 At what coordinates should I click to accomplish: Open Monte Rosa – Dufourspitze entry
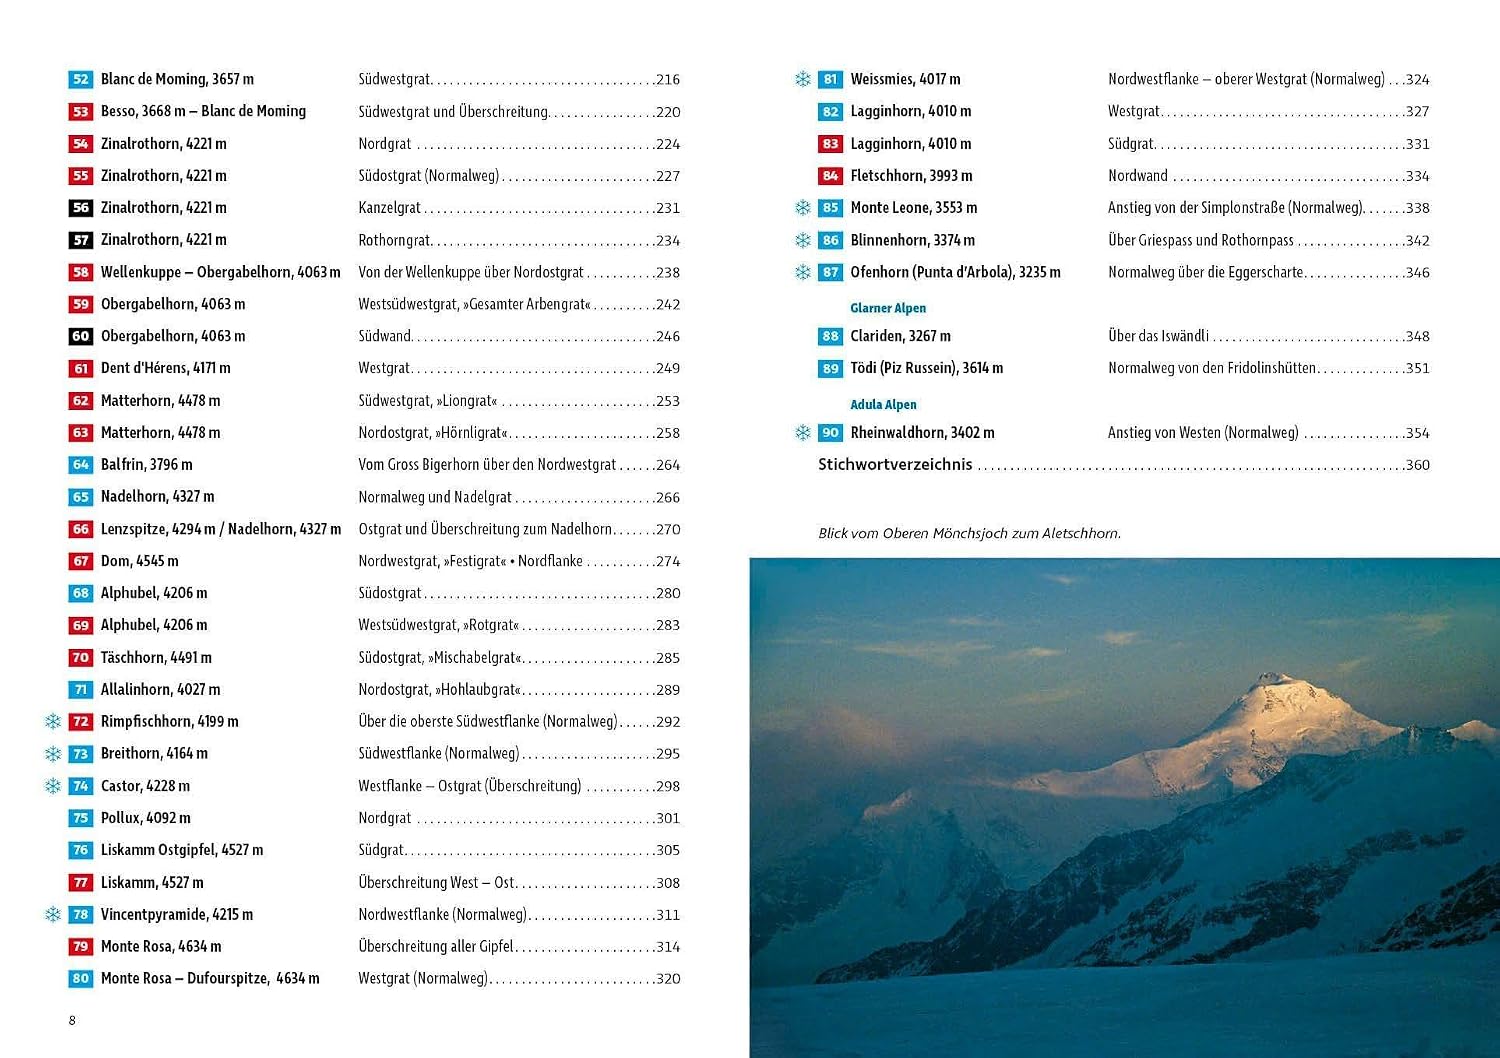pos(210,978)
